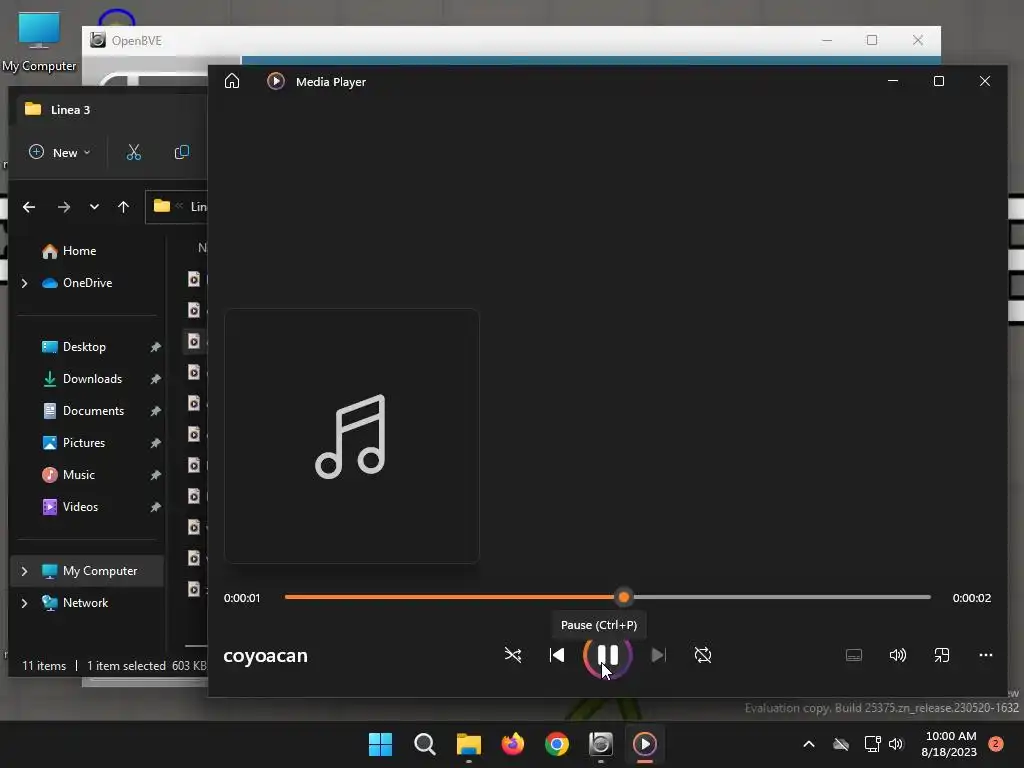Launch Firefox from taskbar
Screen dimensions: 1024x768
coord(513,744)
